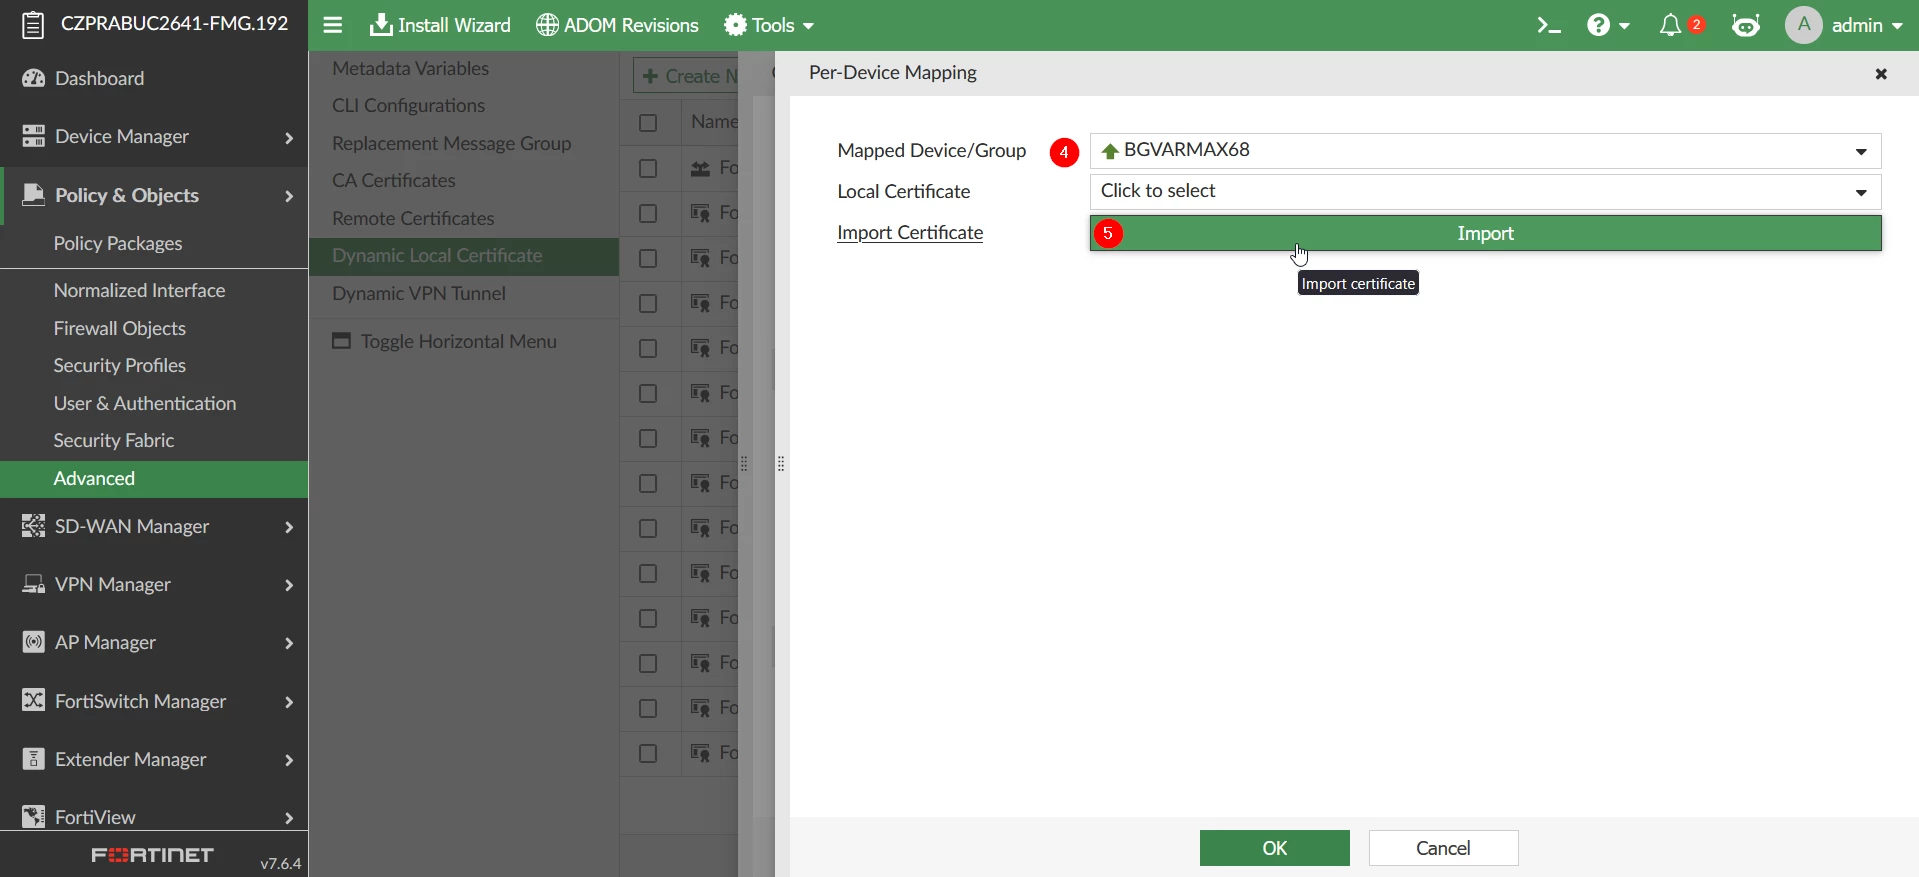Tick the last row checkbox in certificate table
Image resolution: width=1919 pixels, height=877 pixels.
coord(648,754)
